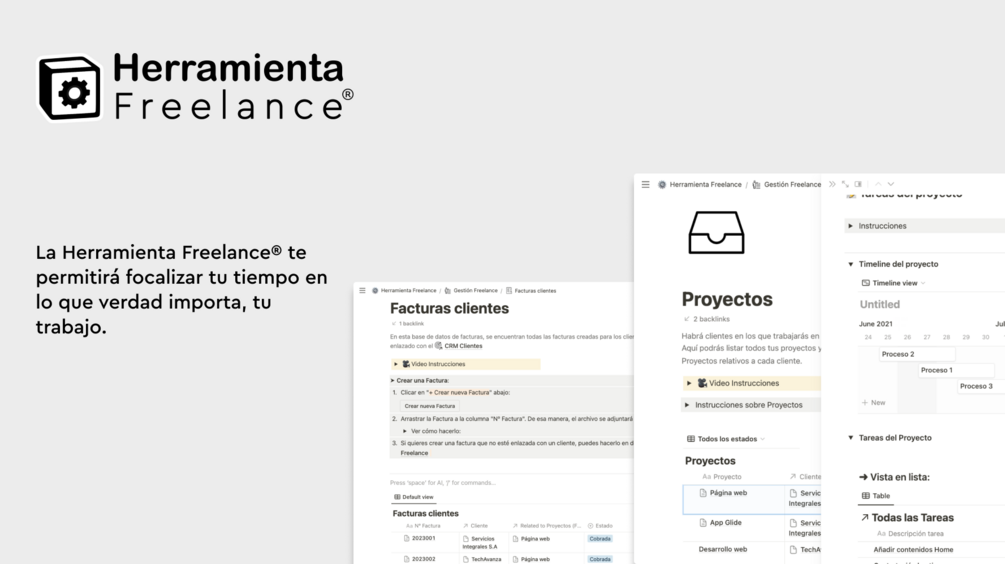Open the sidebar menu in Proyectos window
1005x564 pixels.
(x=645, y=184)
